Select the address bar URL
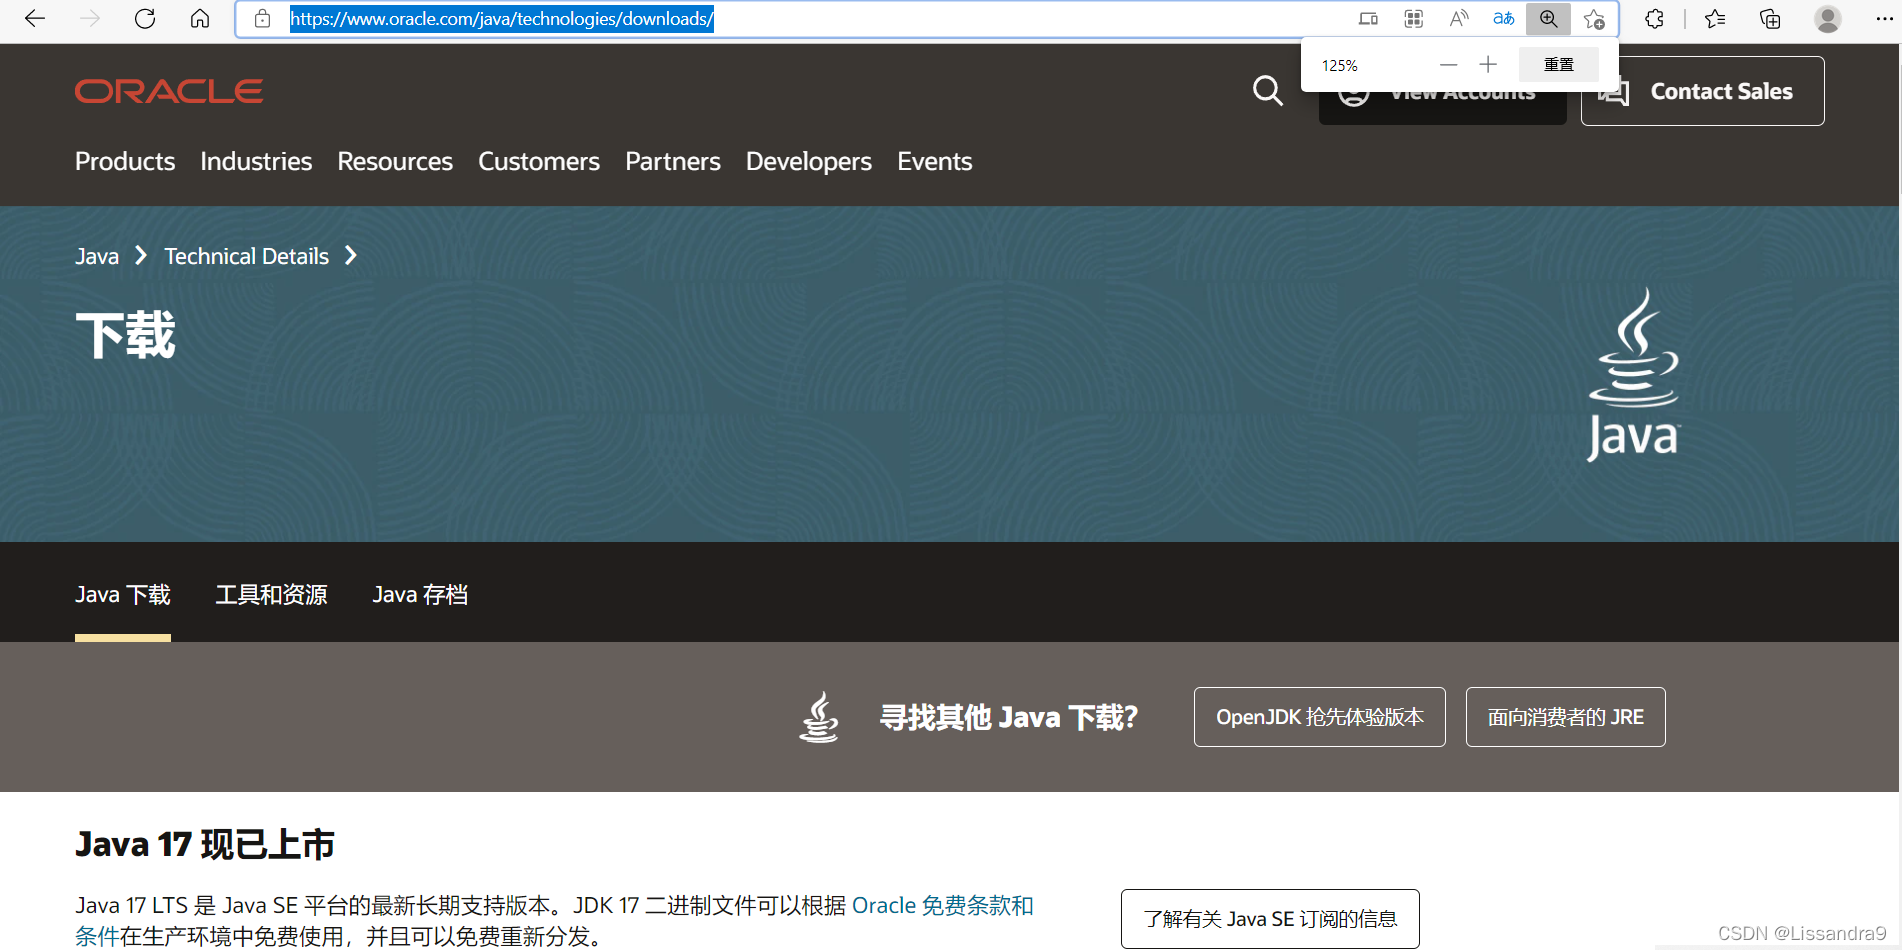 tap(502, 19)
